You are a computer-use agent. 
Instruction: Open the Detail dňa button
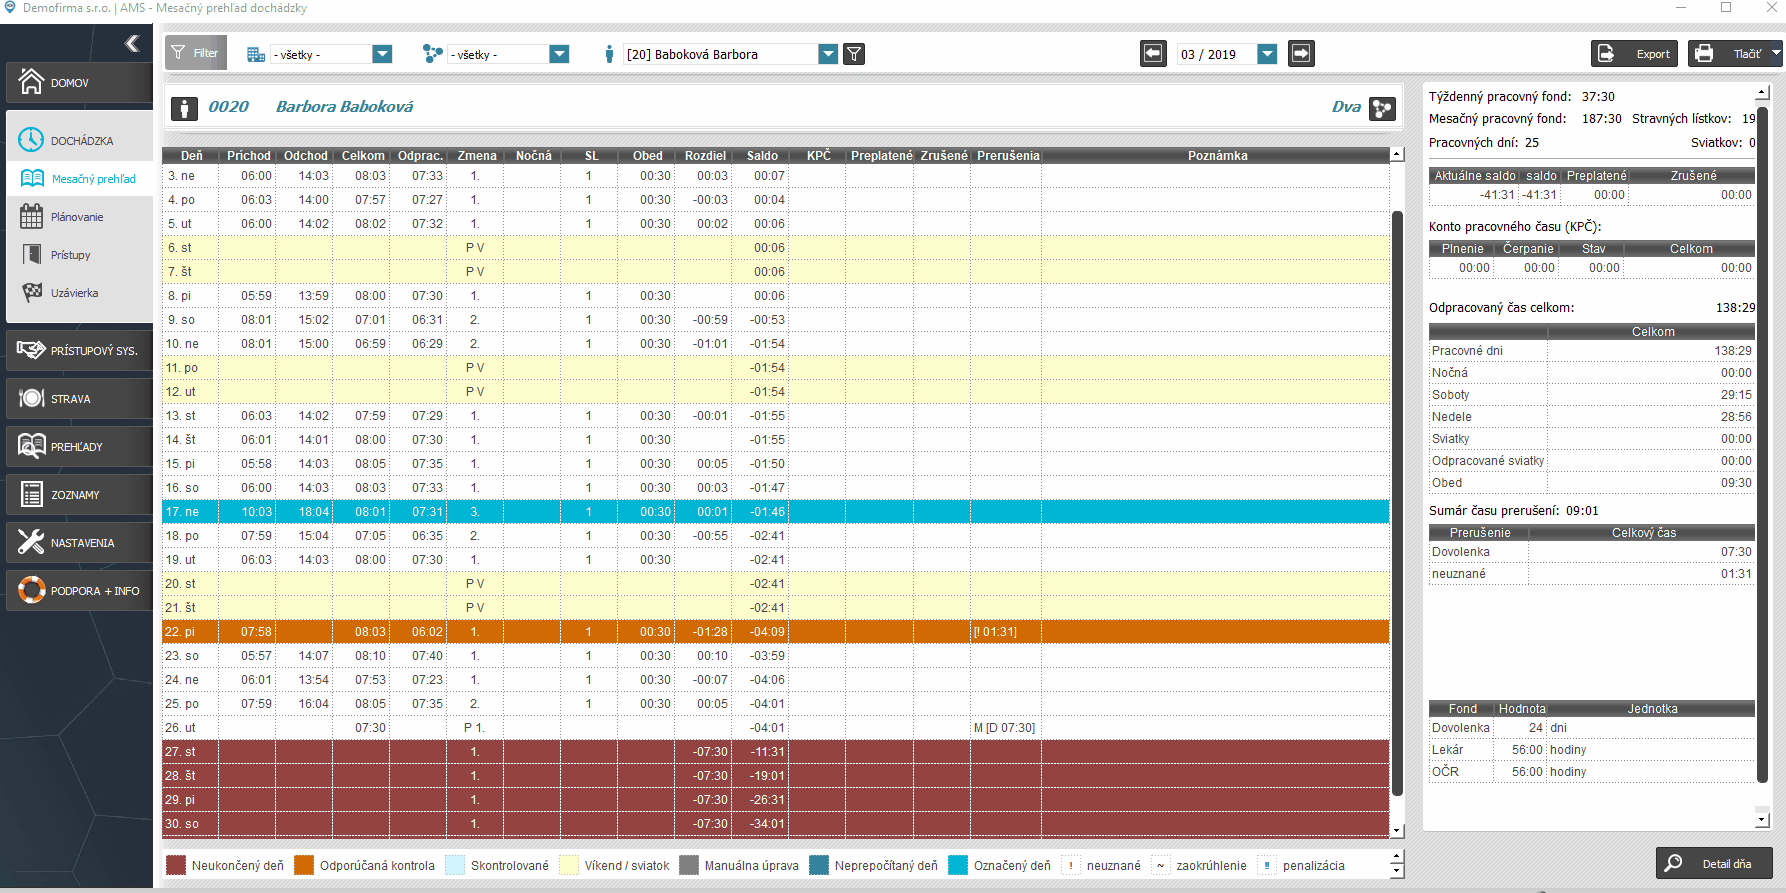point(1714,863)
